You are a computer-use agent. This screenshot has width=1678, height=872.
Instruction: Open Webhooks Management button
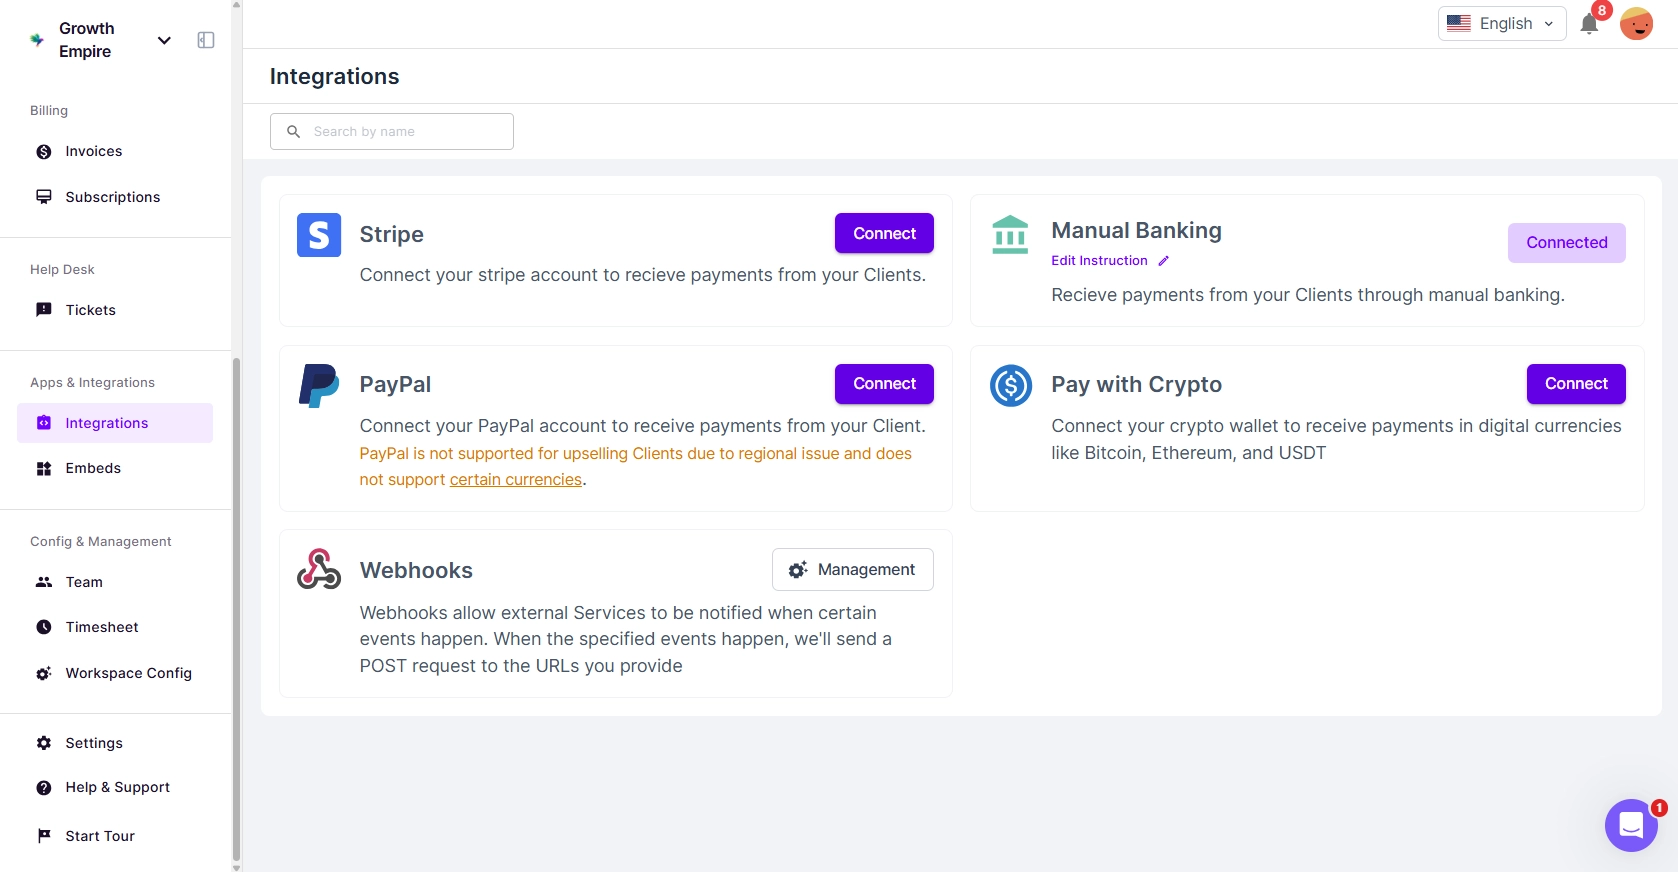pyautogui.click(x=852, y=569)
